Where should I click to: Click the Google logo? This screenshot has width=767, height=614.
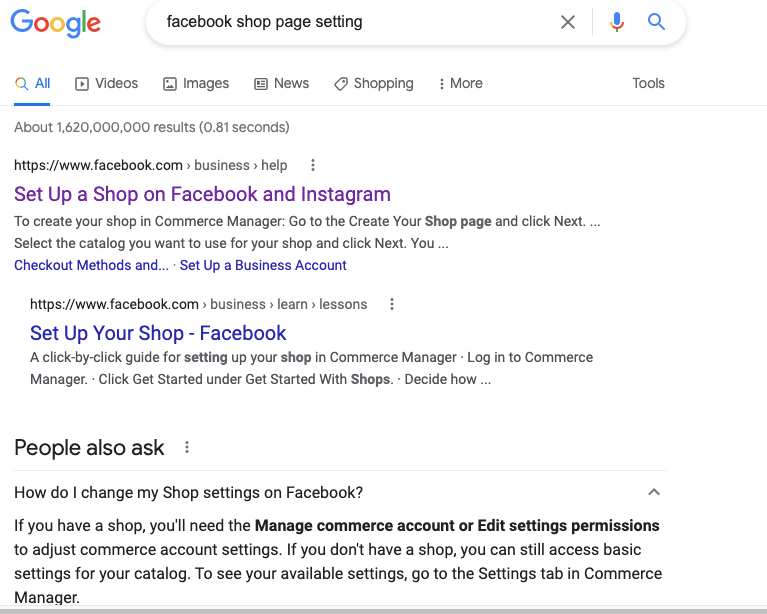tap(55, 22)
